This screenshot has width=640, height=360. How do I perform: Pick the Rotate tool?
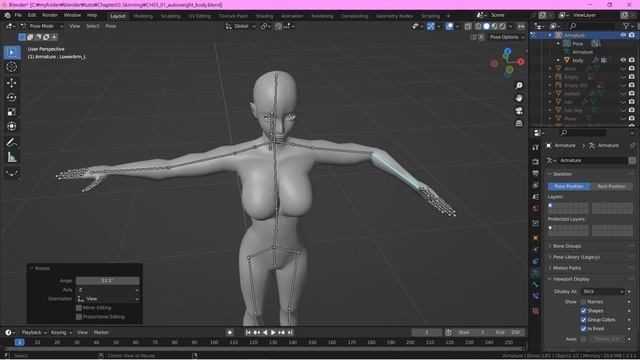11,97
